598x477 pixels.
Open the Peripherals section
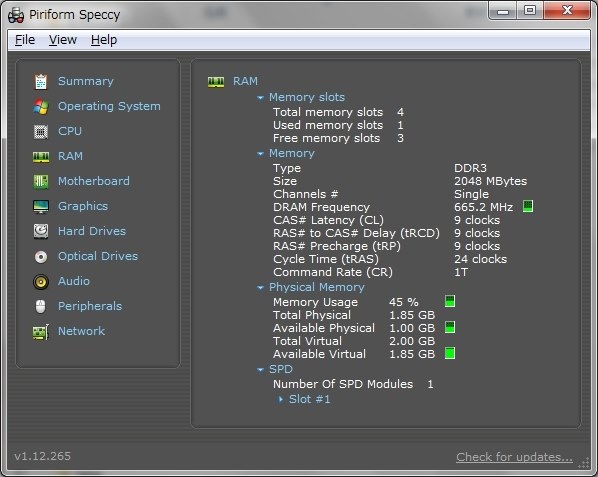pos(90,306)
